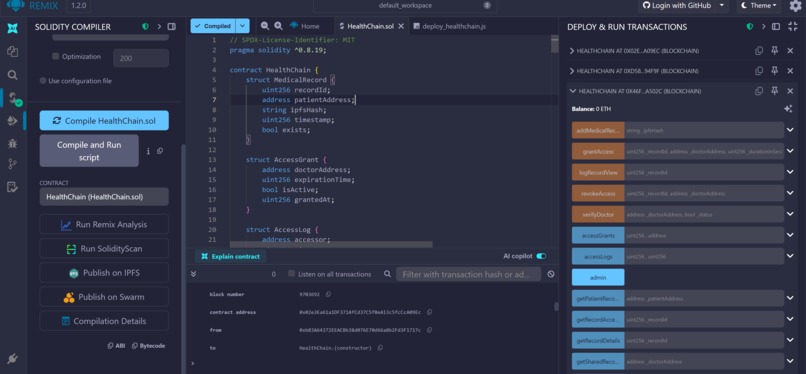Copy the contract at 0X02E...A09EC address

point(759,50)
